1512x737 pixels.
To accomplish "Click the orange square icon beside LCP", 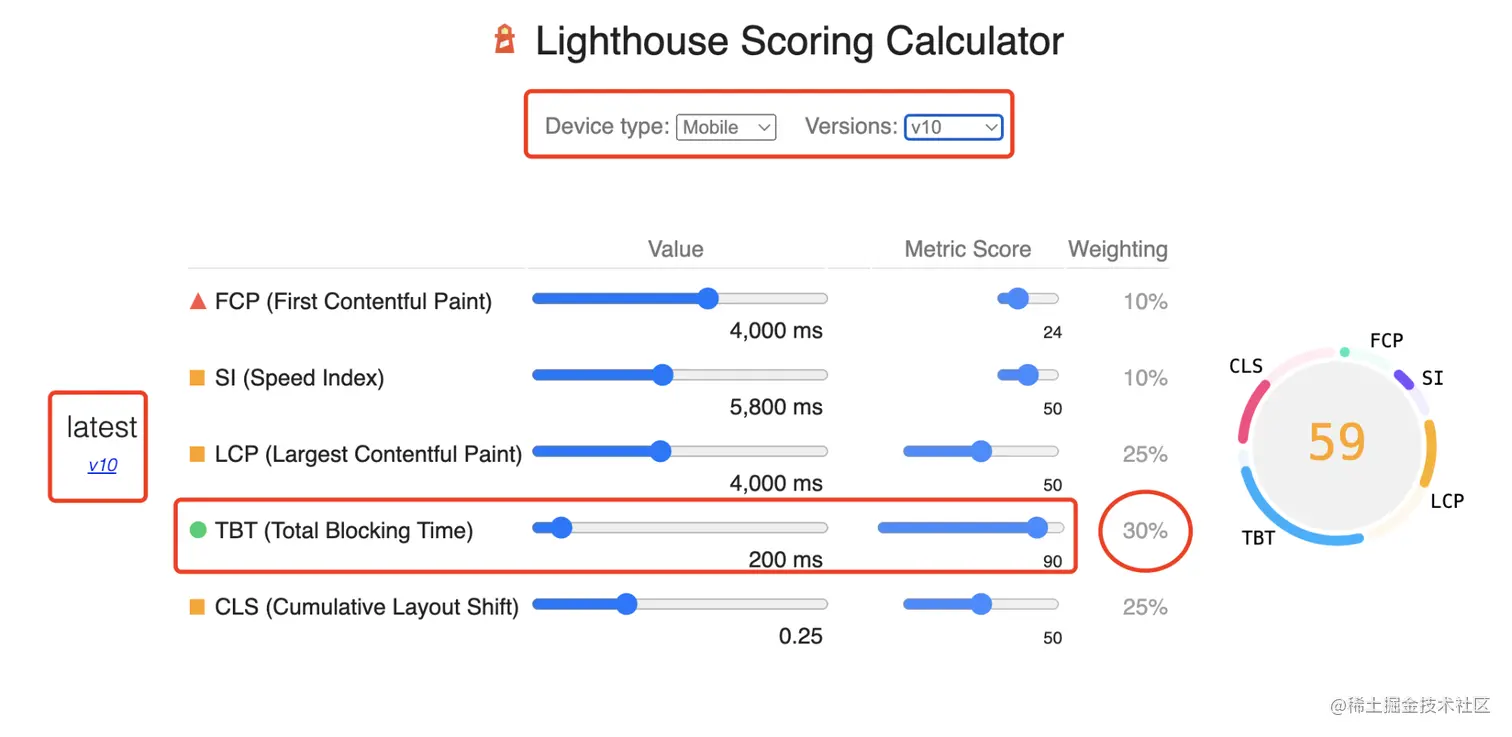I will [198, 454].
